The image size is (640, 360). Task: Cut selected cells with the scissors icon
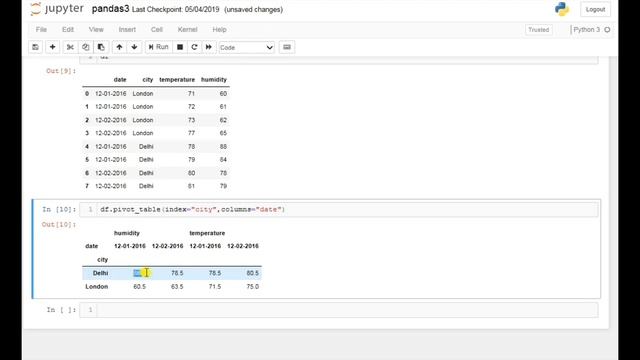pos(70,47)
